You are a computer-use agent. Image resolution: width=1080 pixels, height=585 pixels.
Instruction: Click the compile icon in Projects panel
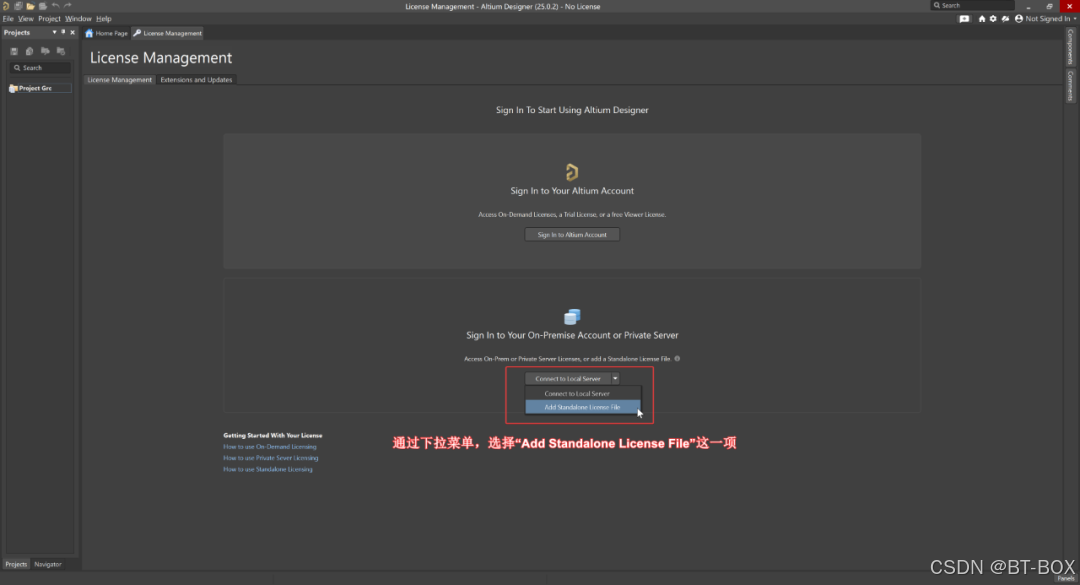29,51
